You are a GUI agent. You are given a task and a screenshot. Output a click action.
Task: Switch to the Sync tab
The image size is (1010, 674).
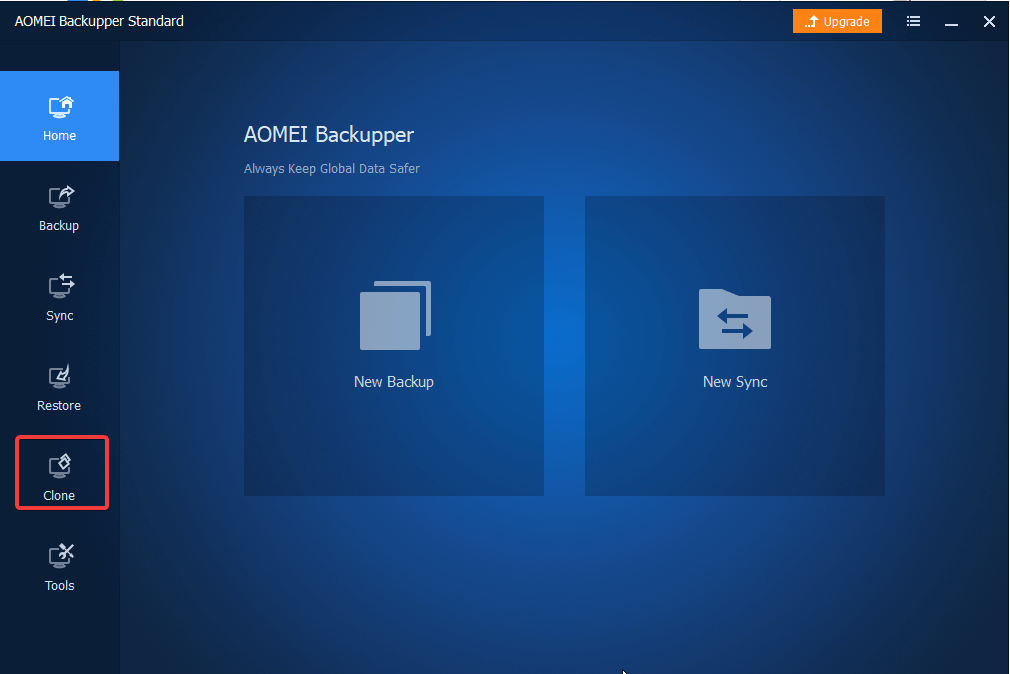[59, 315]
